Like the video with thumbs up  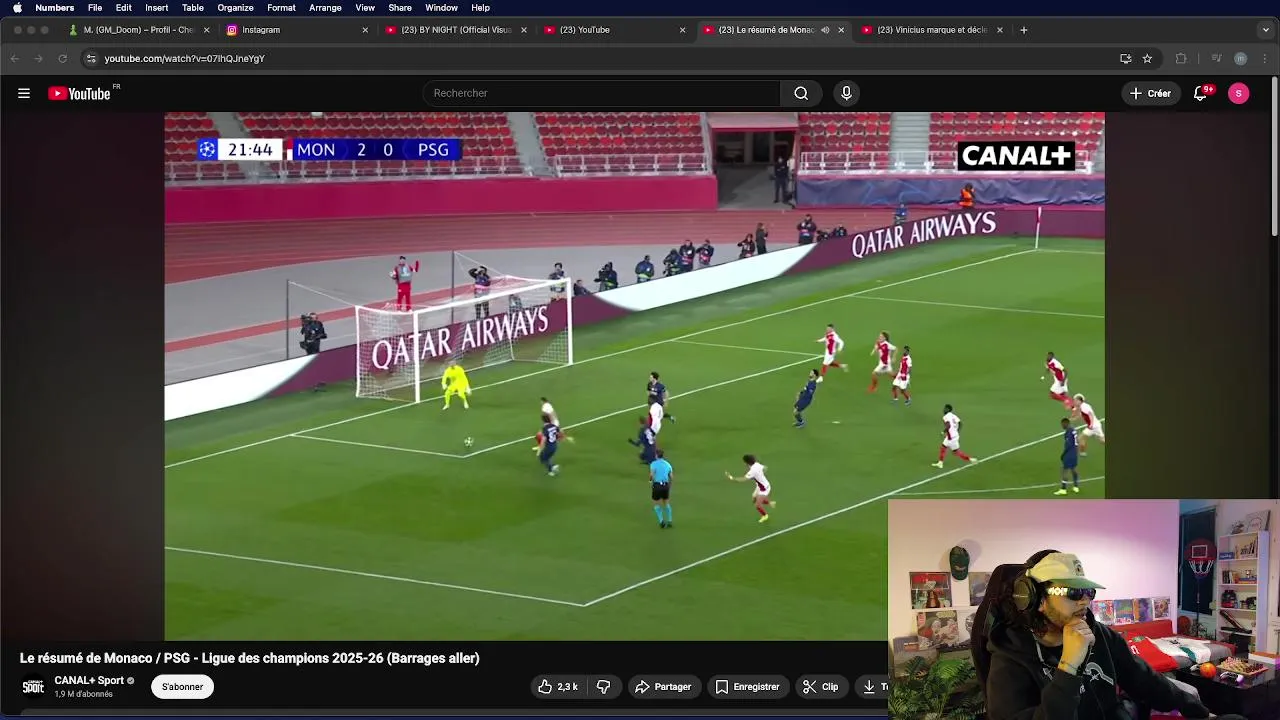558,687
